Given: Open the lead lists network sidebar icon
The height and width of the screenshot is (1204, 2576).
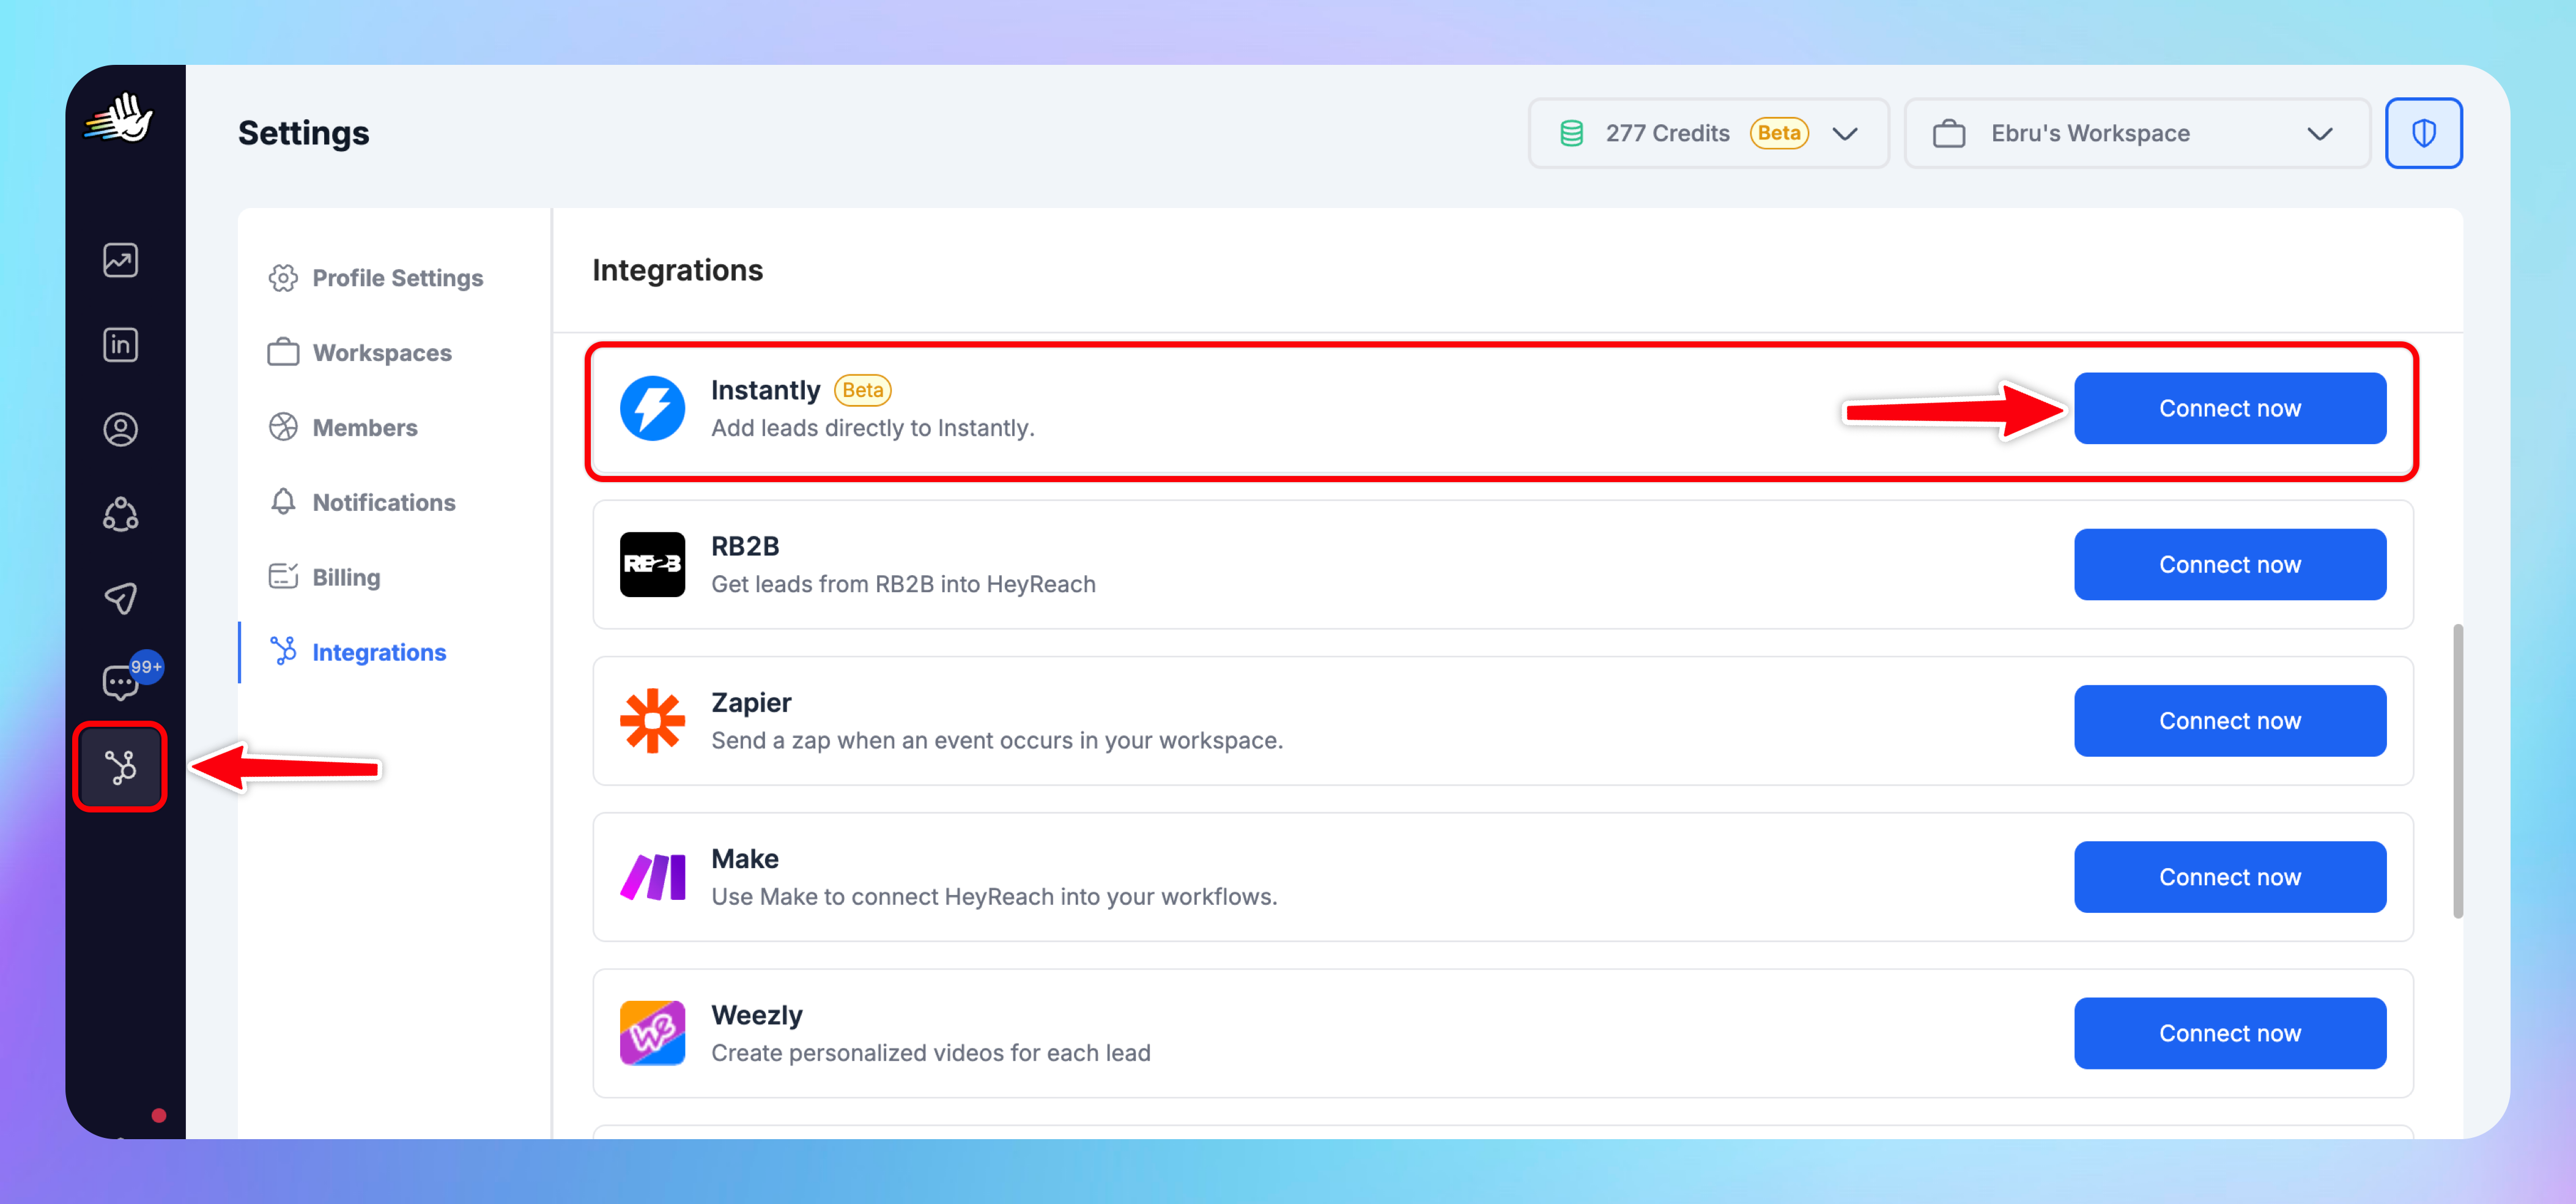Looking at the screenshot, I should click(x=120, y=514).
